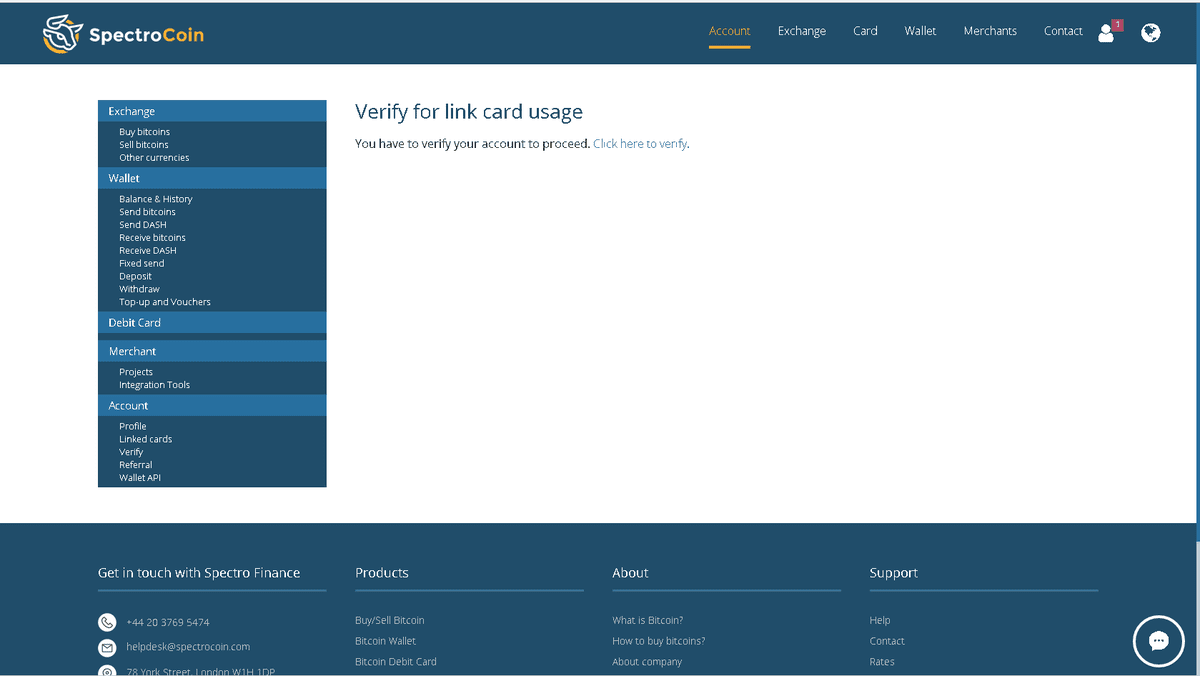Collapse the Merchant sidebar section header
The image size is (1200, 676).
(x=133, y=352)
